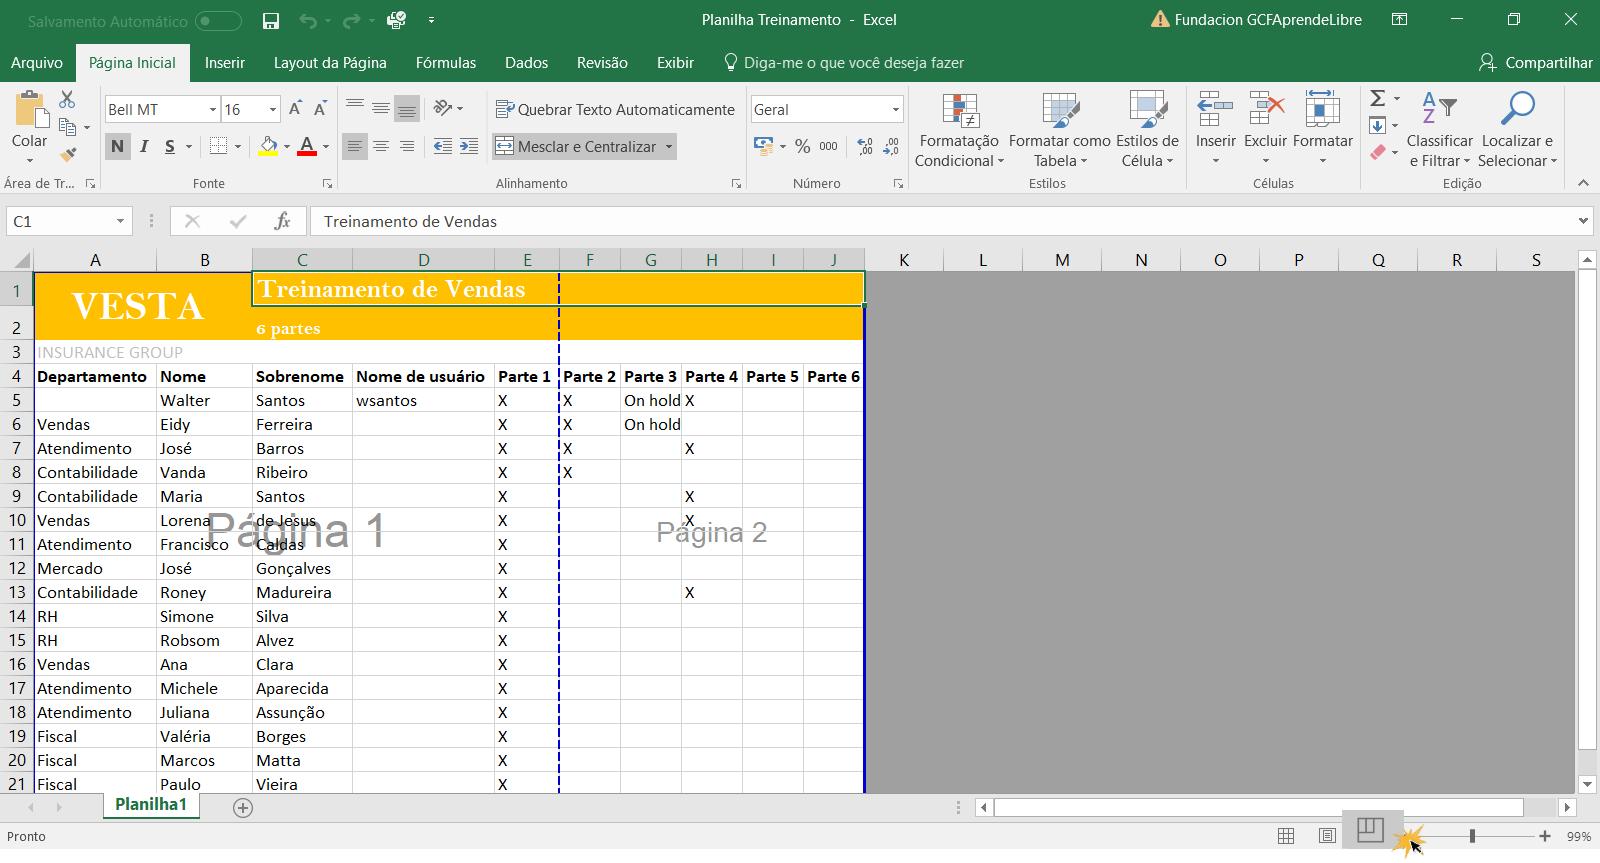Switch to Layout da Página tab

(330, 62)
